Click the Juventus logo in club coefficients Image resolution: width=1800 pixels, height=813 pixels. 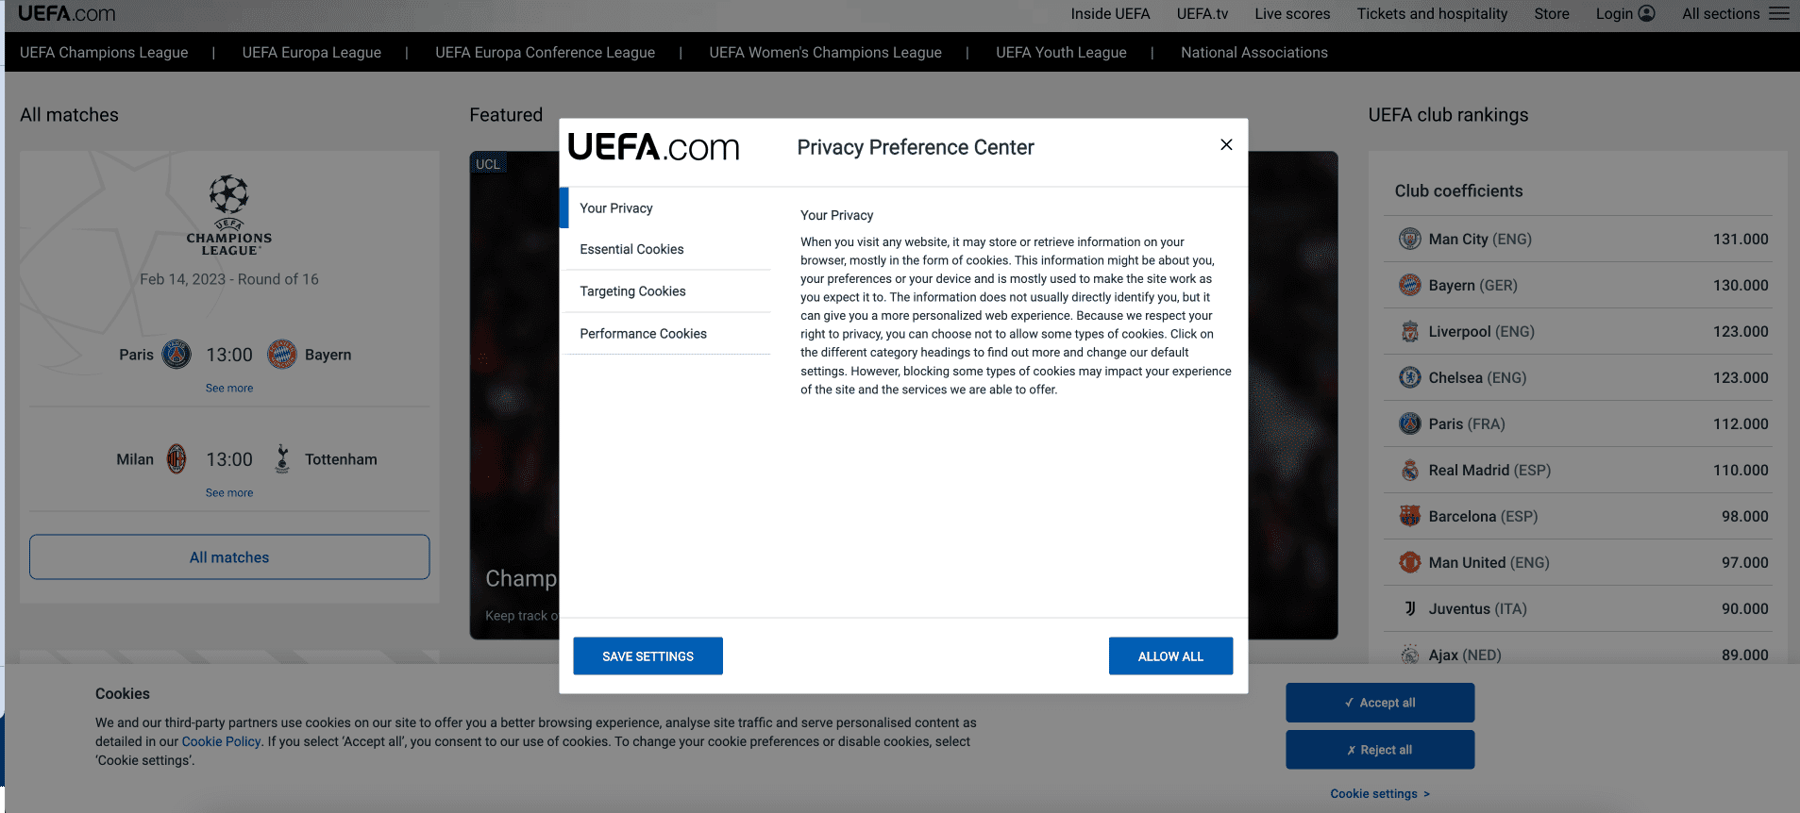click(x=1410, y=608)
